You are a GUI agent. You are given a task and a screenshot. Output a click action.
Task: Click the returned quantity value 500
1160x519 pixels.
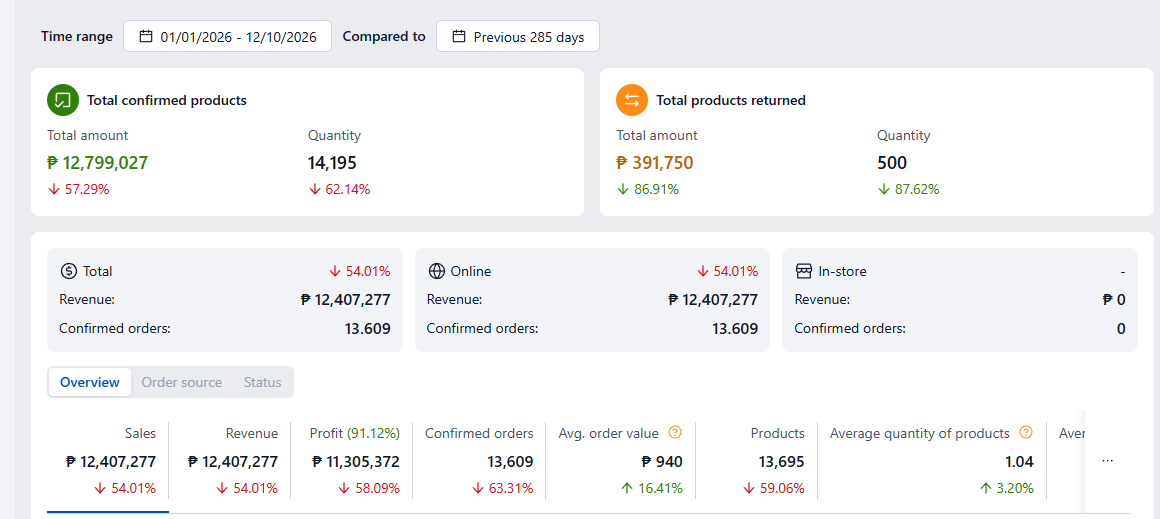click(x=892, y=163)
